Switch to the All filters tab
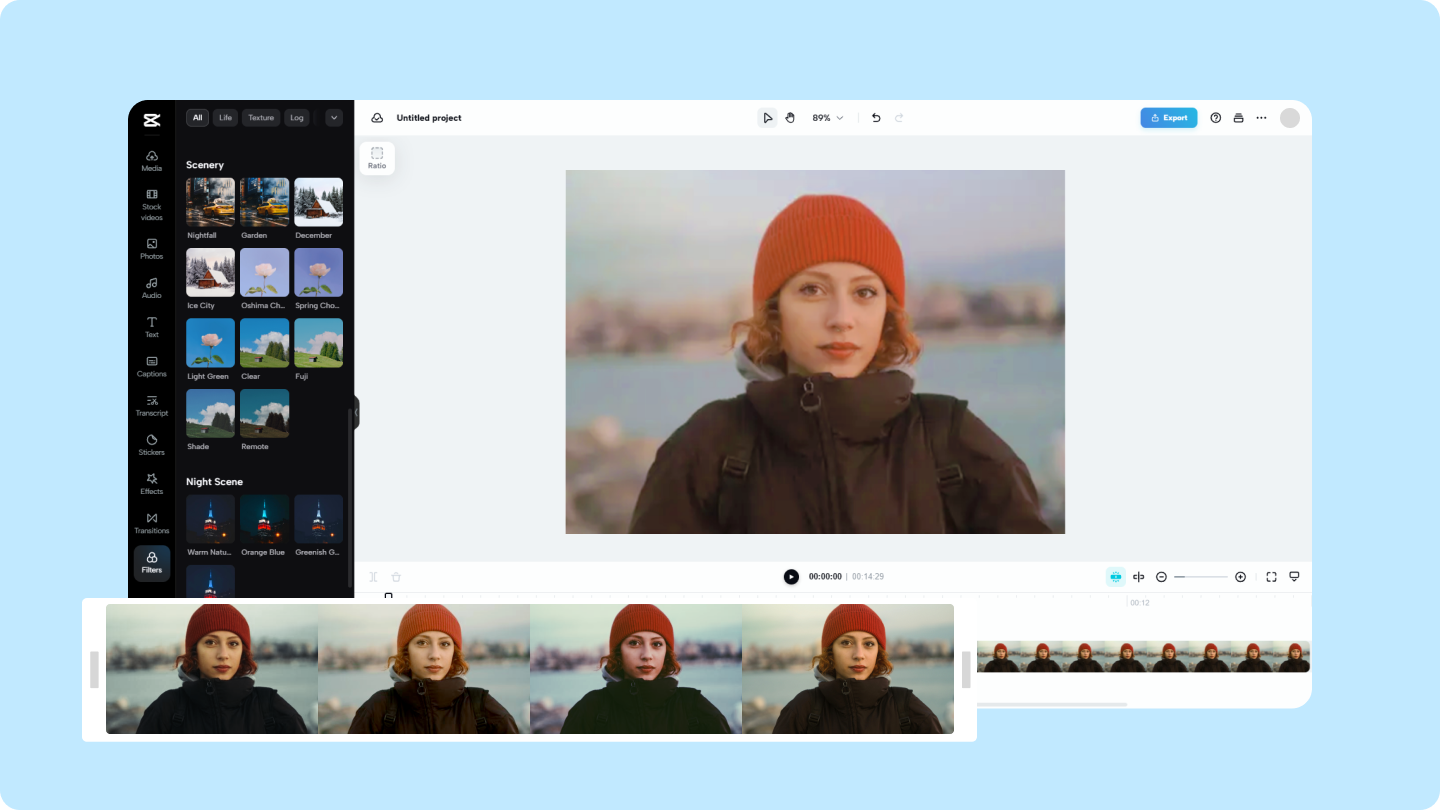Image resolution: width=1440 pixels, height=810 pixels. click(198, 118)
